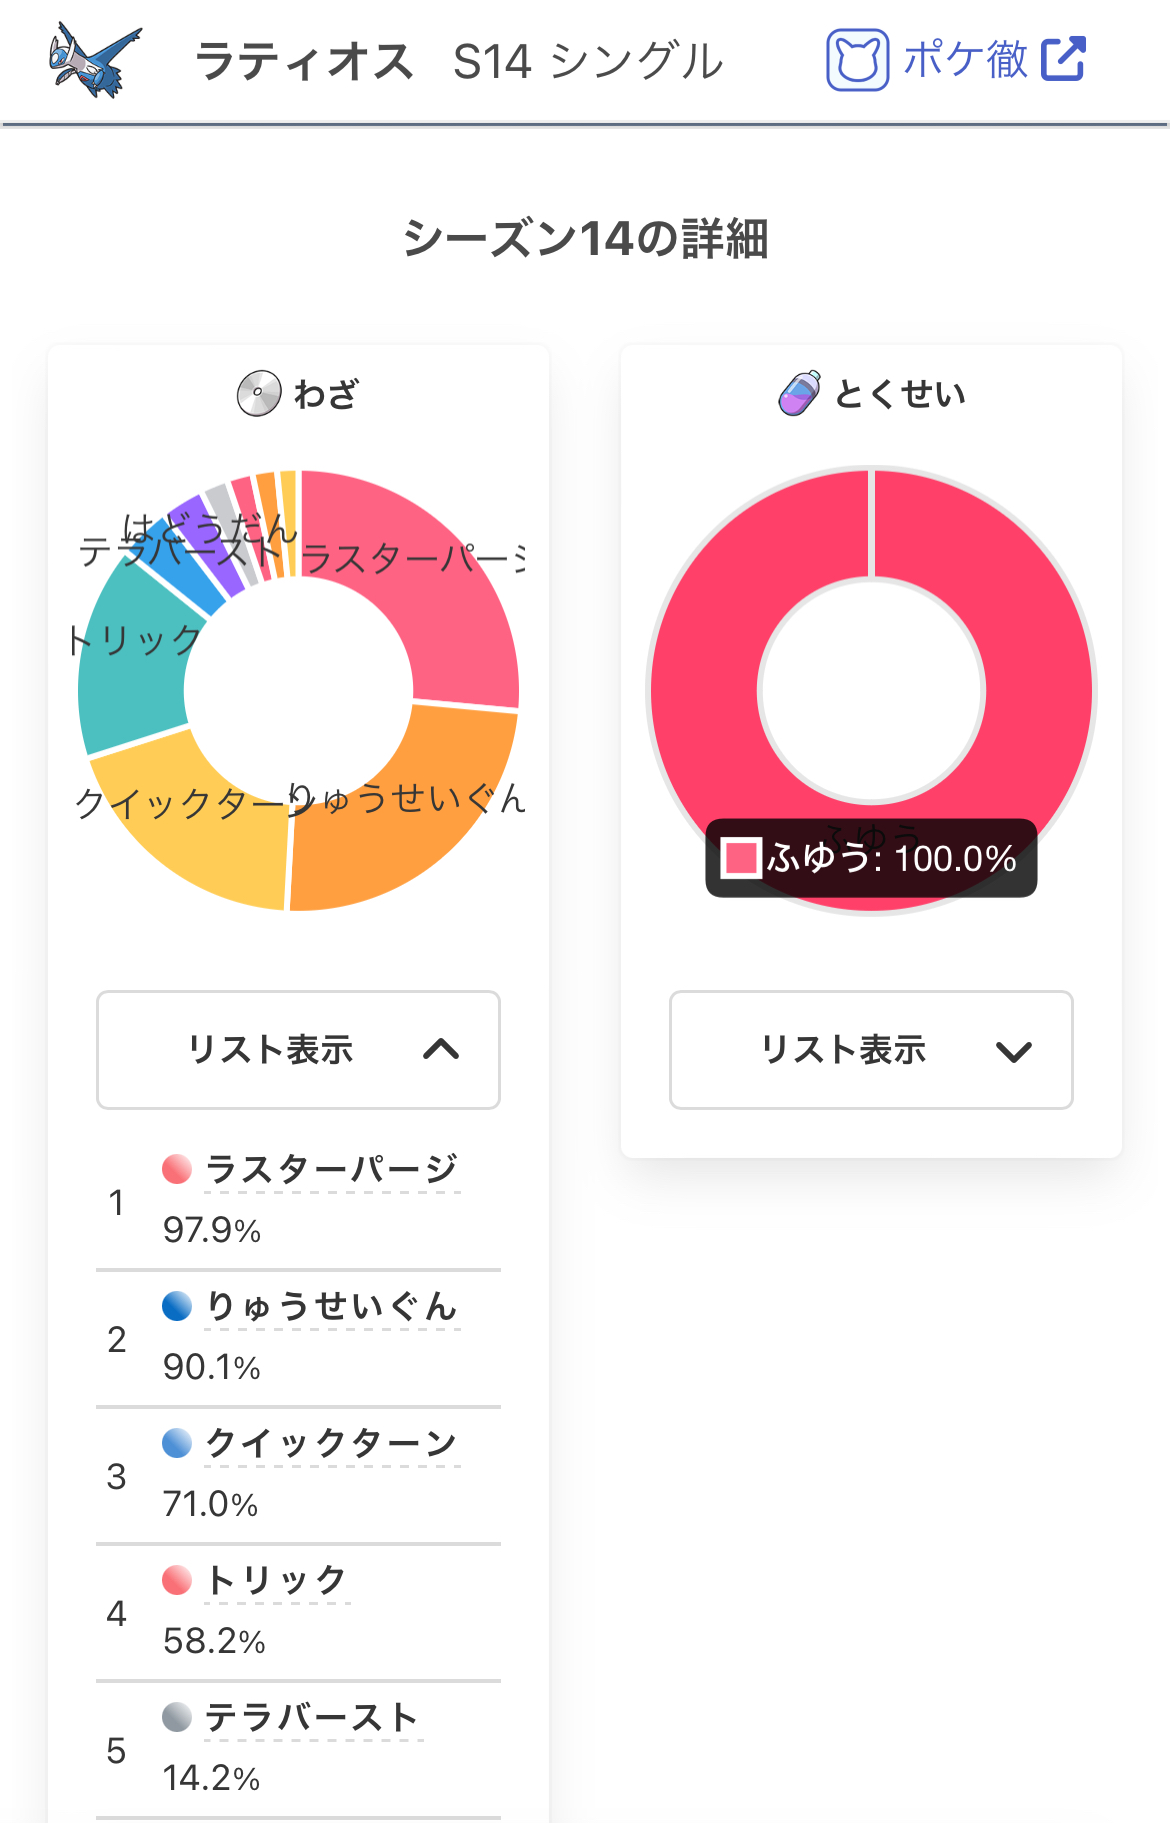This screenshot has height=1823, width=1170.
Task: Click the blue type dot beside りゅうせいぐん
Action: coord(177,1306)
